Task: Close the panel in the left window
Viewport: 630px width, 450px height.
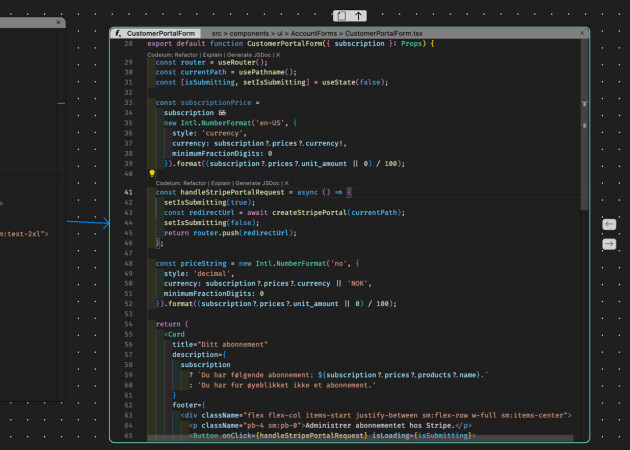Action: click(58, 22)
